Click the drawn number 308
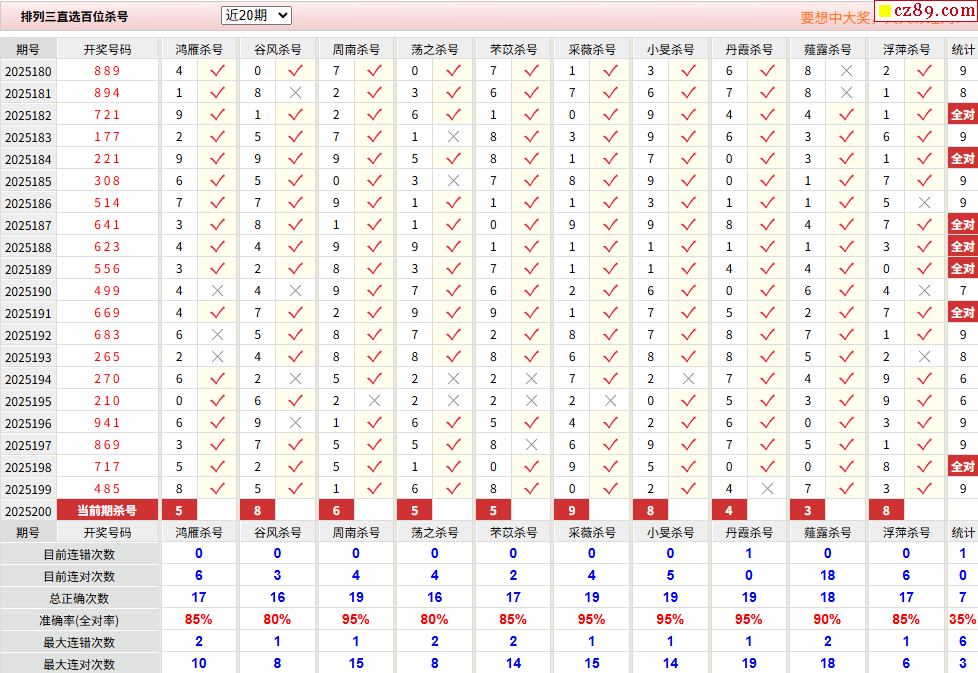 coord(107,181)
